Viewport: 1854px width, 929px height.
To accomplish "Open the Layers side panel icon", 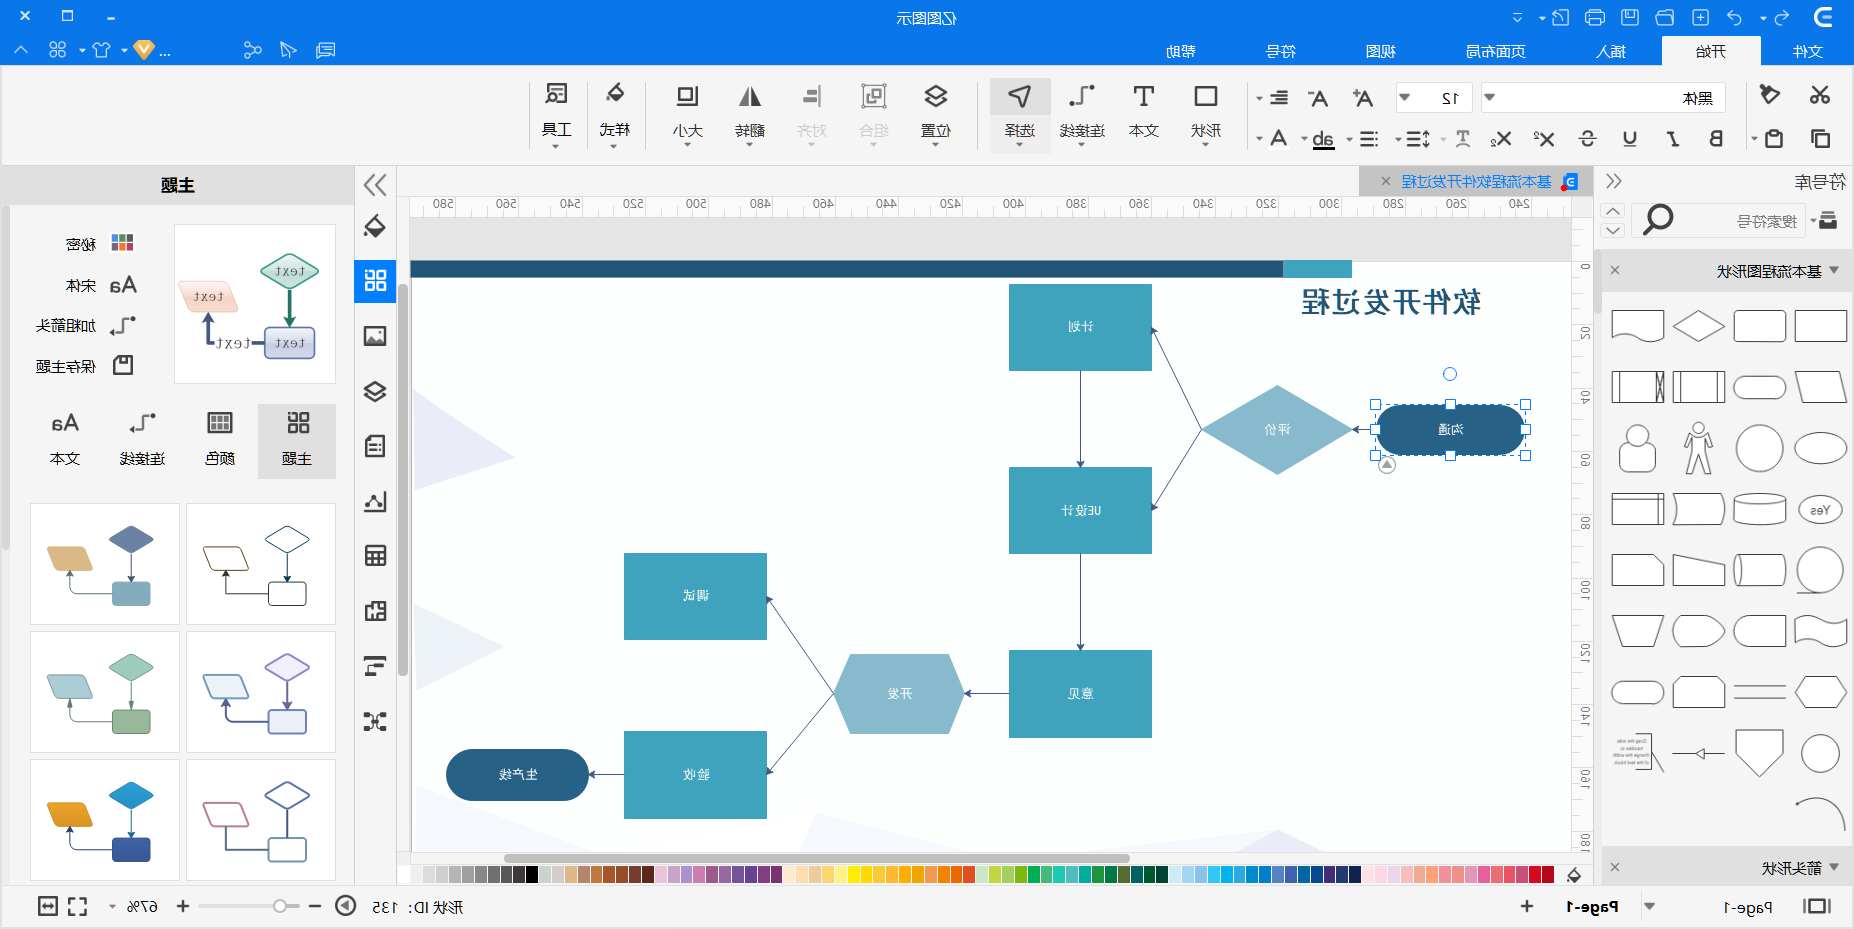I will [375, 391].
